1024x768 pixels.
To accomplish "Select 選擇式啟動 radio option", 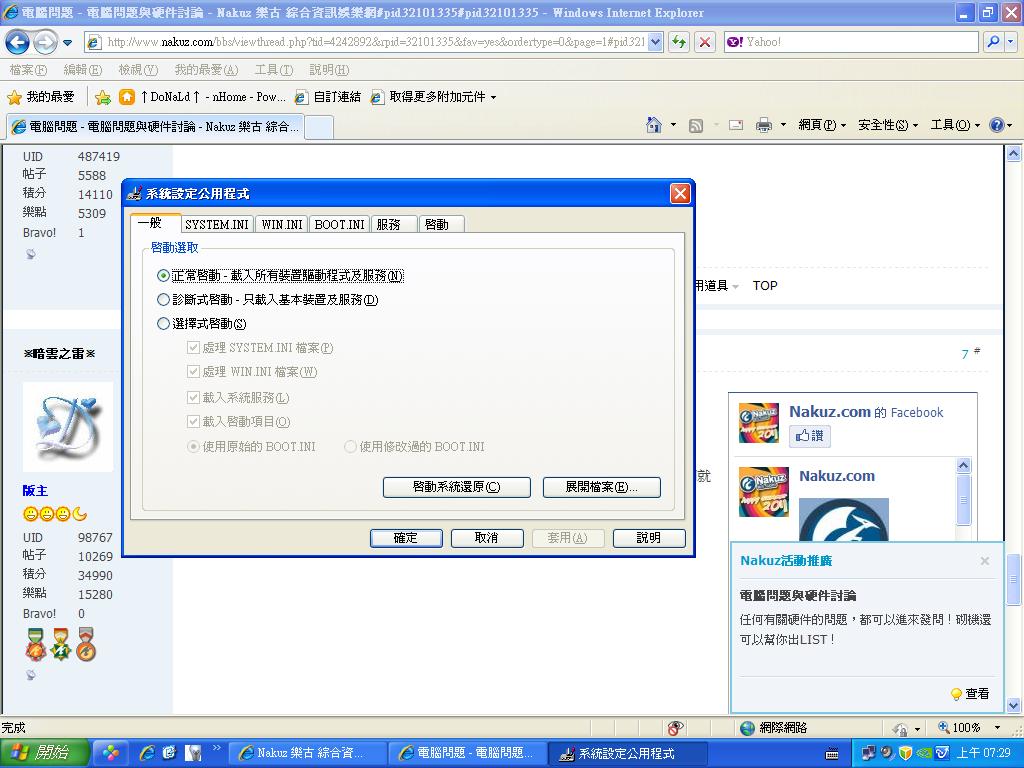I will 164,324.
